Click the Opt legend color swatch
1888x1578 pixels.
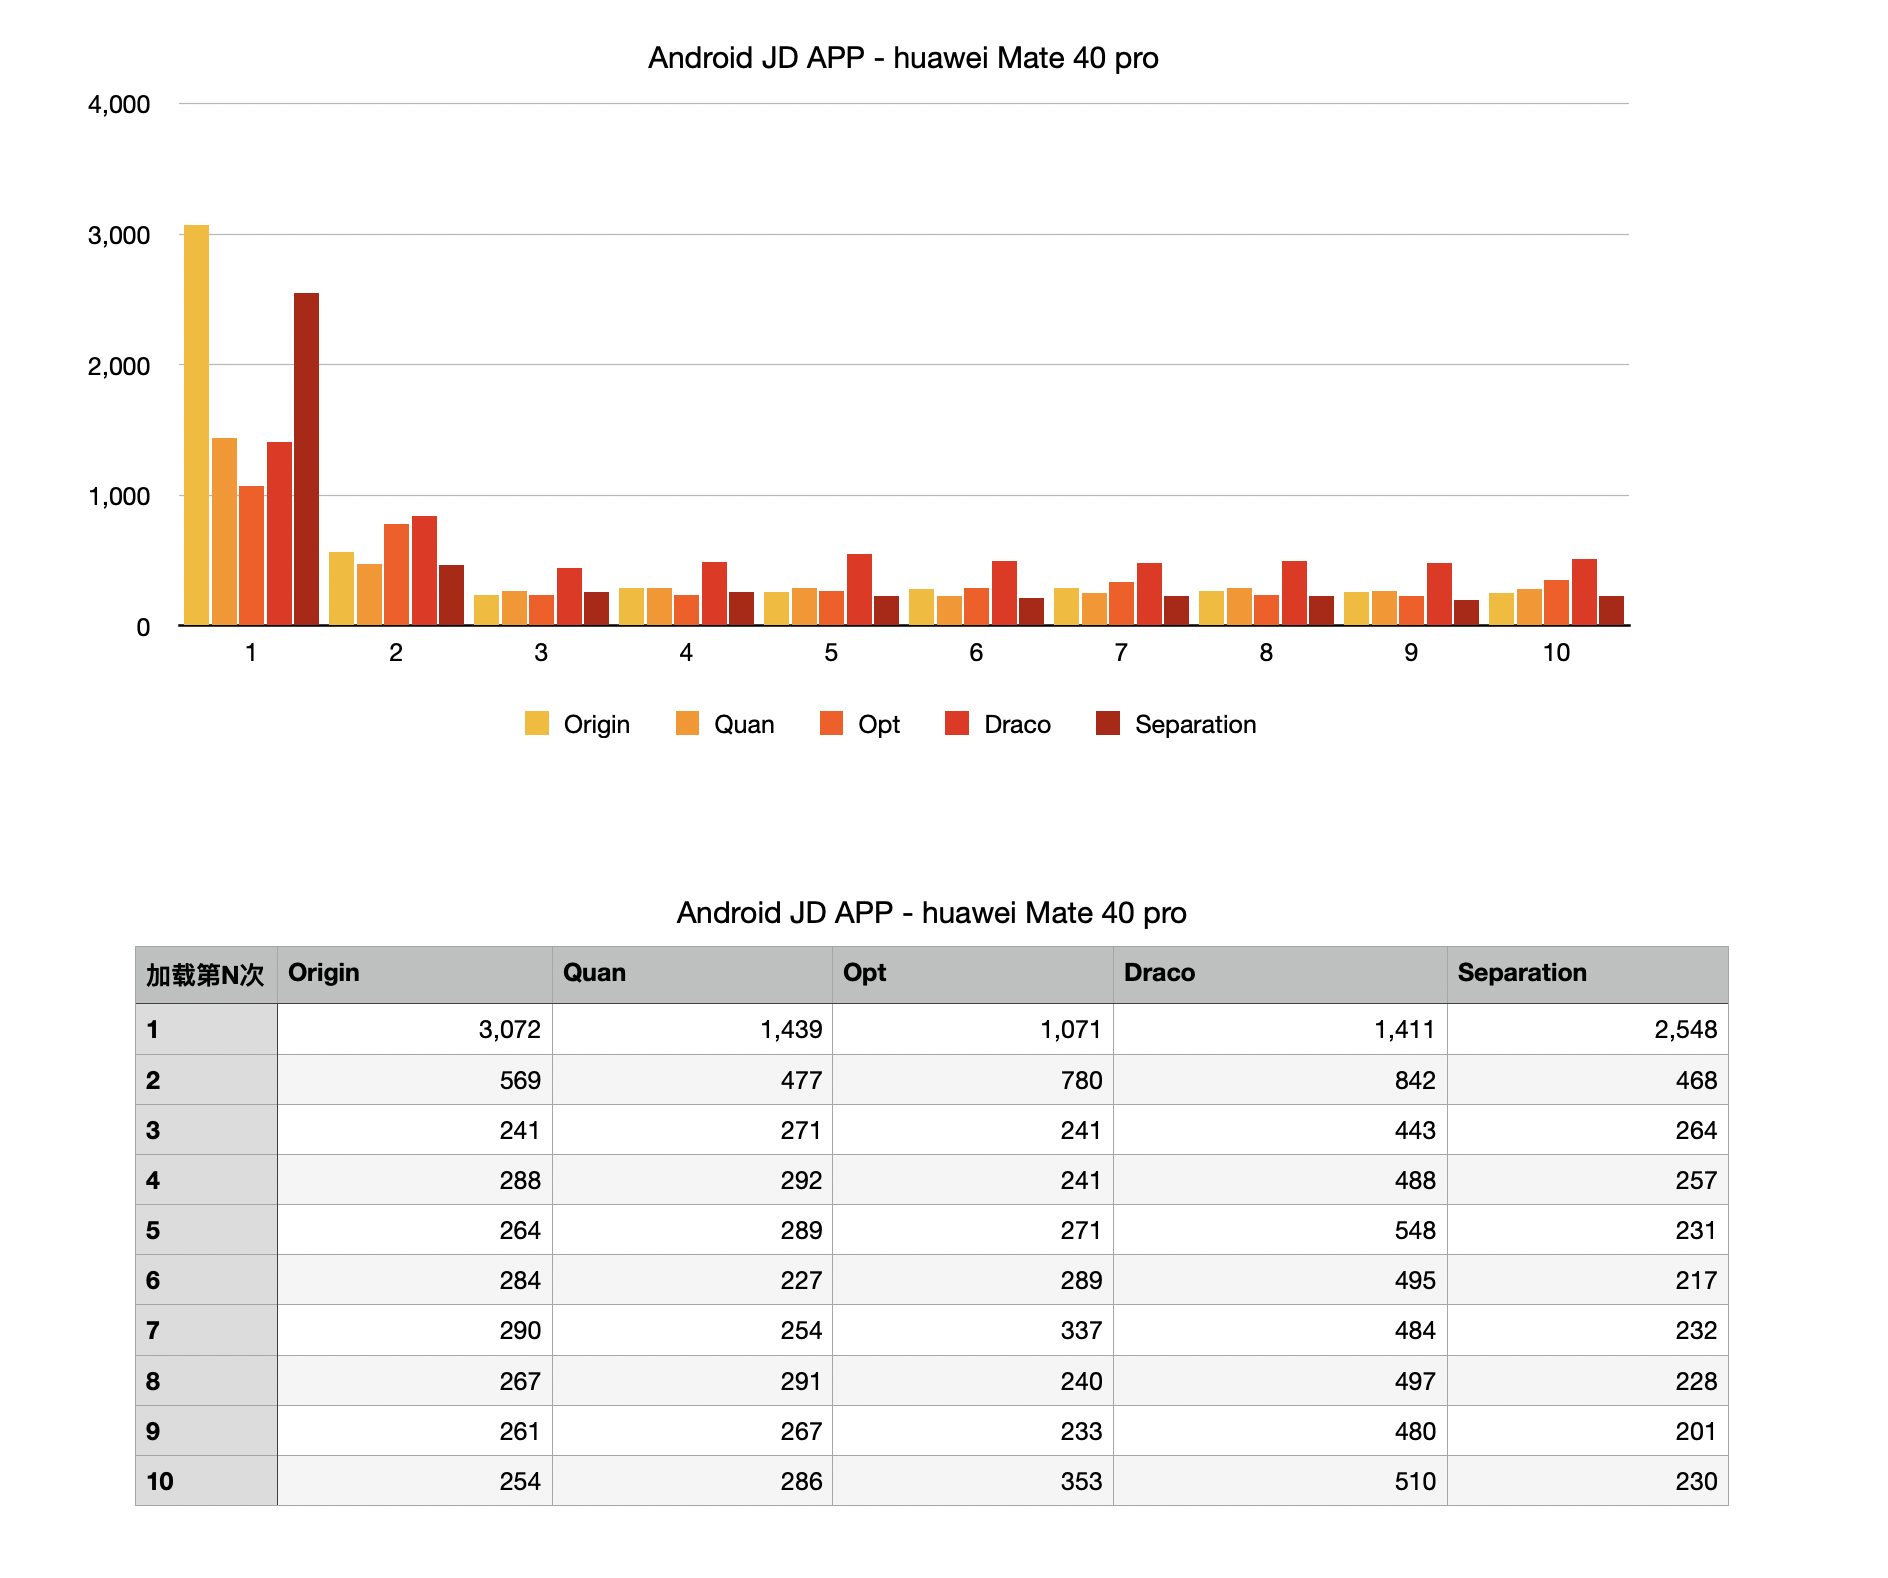pyautogui.click(x=831, y=723)
